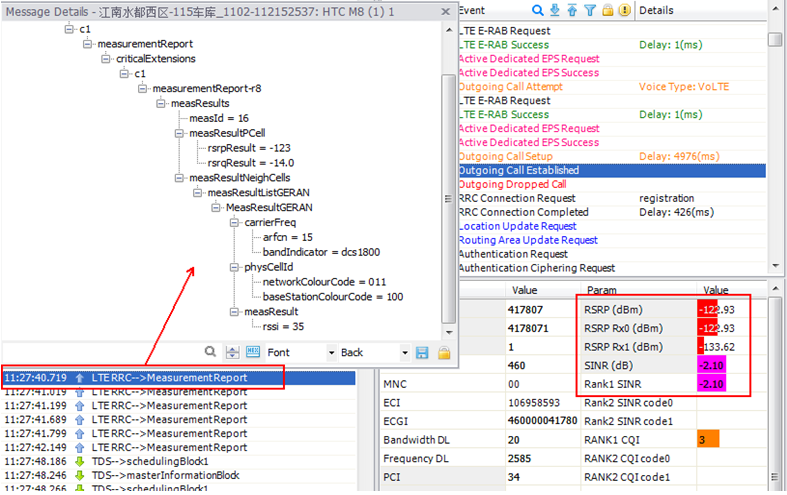Select the 11:27:41.689 MeasurementReport message

tap(179, 420)
